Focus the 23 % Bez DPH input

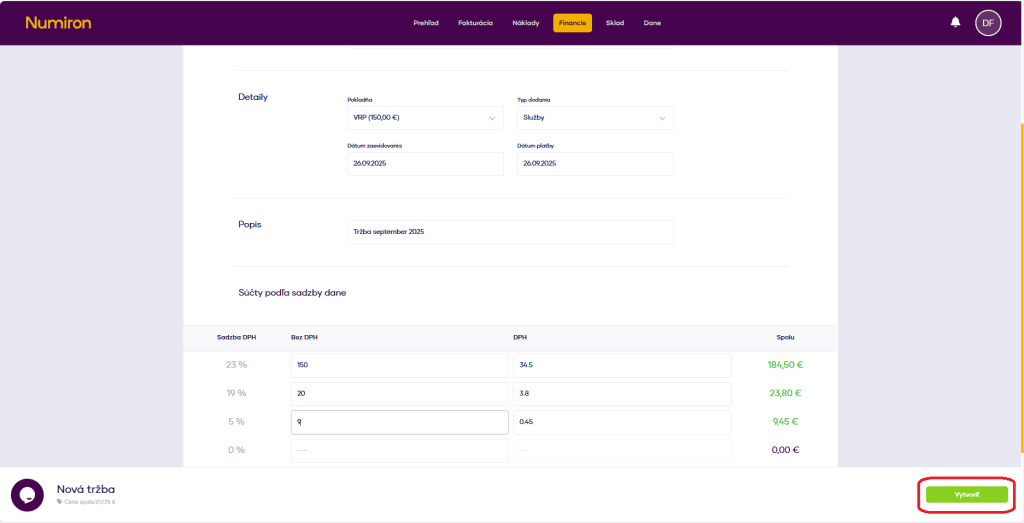(399, 365)
